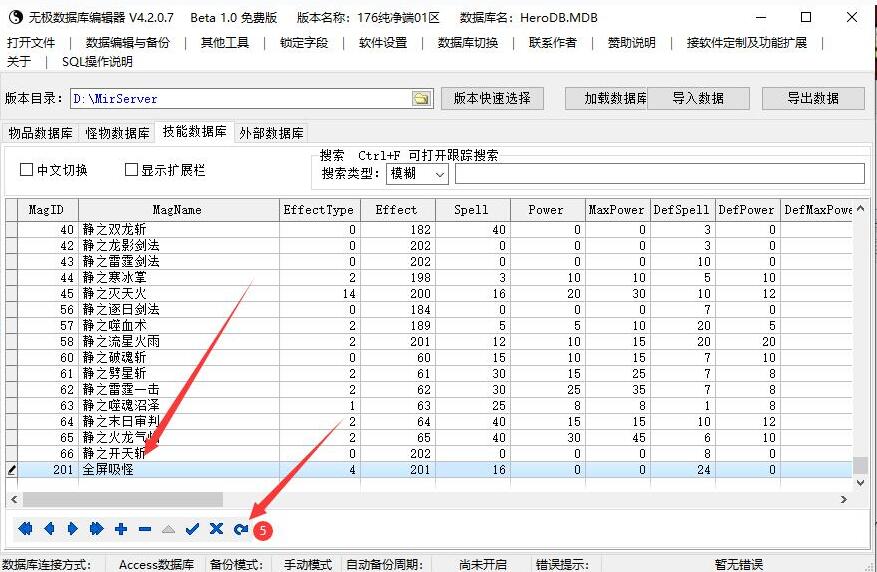Switch to the 怪物数据库 tab
This screenshot has height=572, width=877.
pos(117,133)
